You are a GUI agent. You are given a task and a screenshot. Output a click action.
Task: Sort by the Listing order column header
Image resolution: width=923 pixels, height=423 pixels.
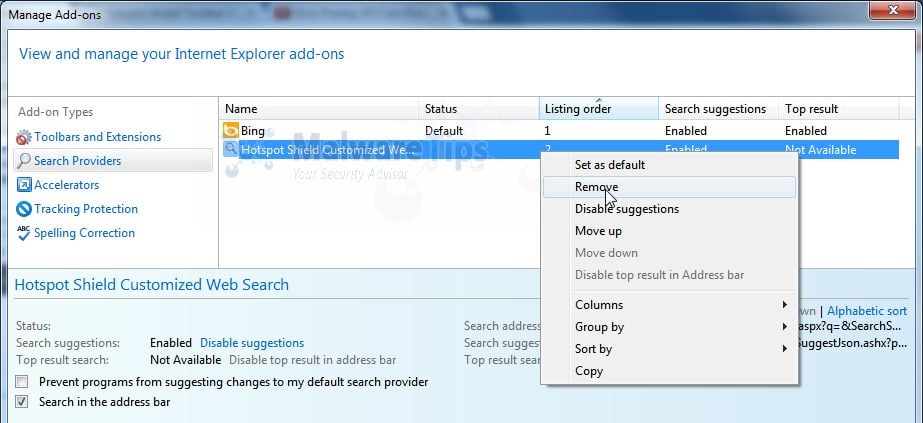599,109
